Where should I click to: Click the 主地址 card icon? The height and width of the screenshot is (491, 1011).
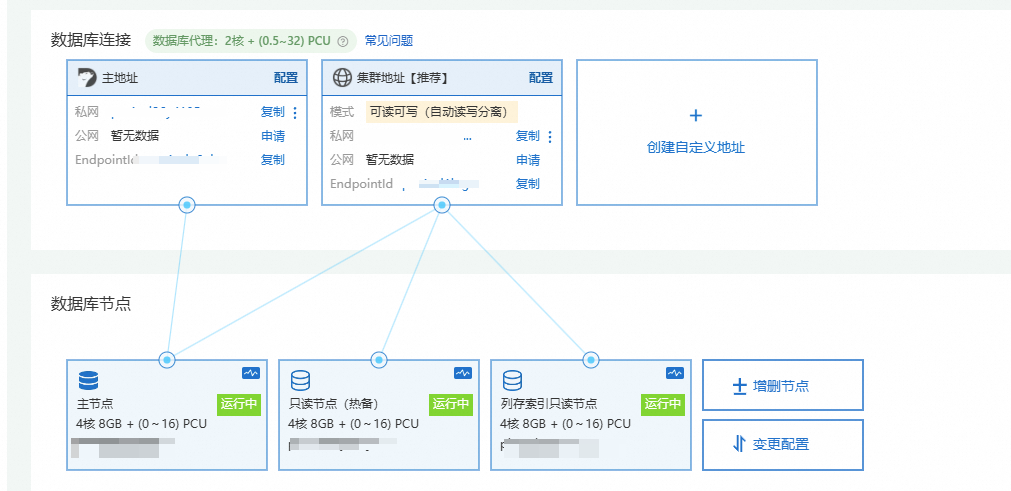86,78
